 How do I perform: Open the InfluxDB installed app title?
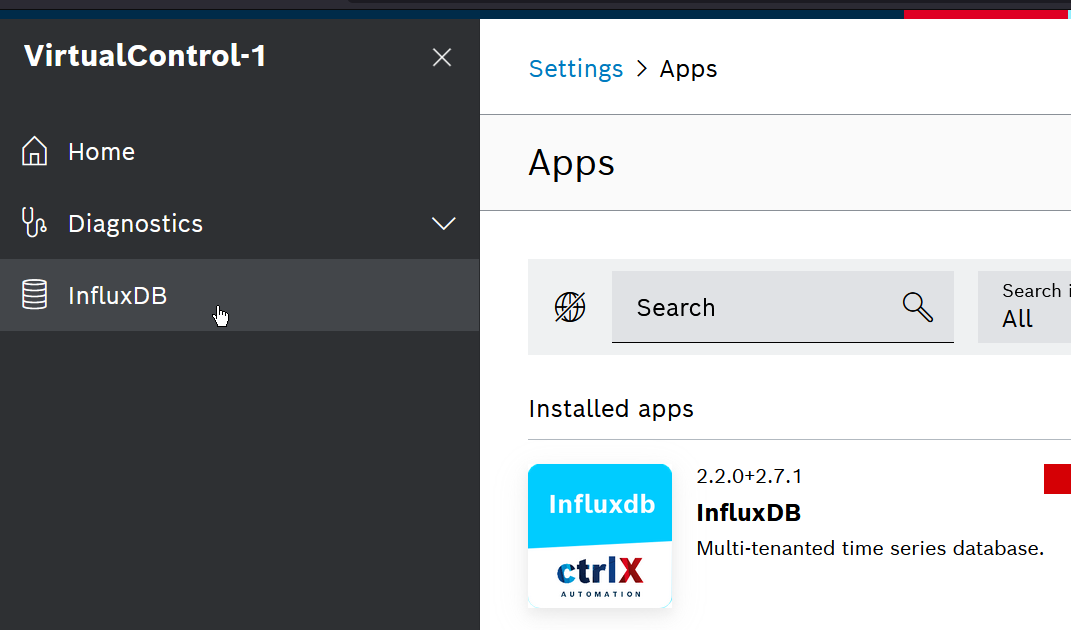click(749, 513)
